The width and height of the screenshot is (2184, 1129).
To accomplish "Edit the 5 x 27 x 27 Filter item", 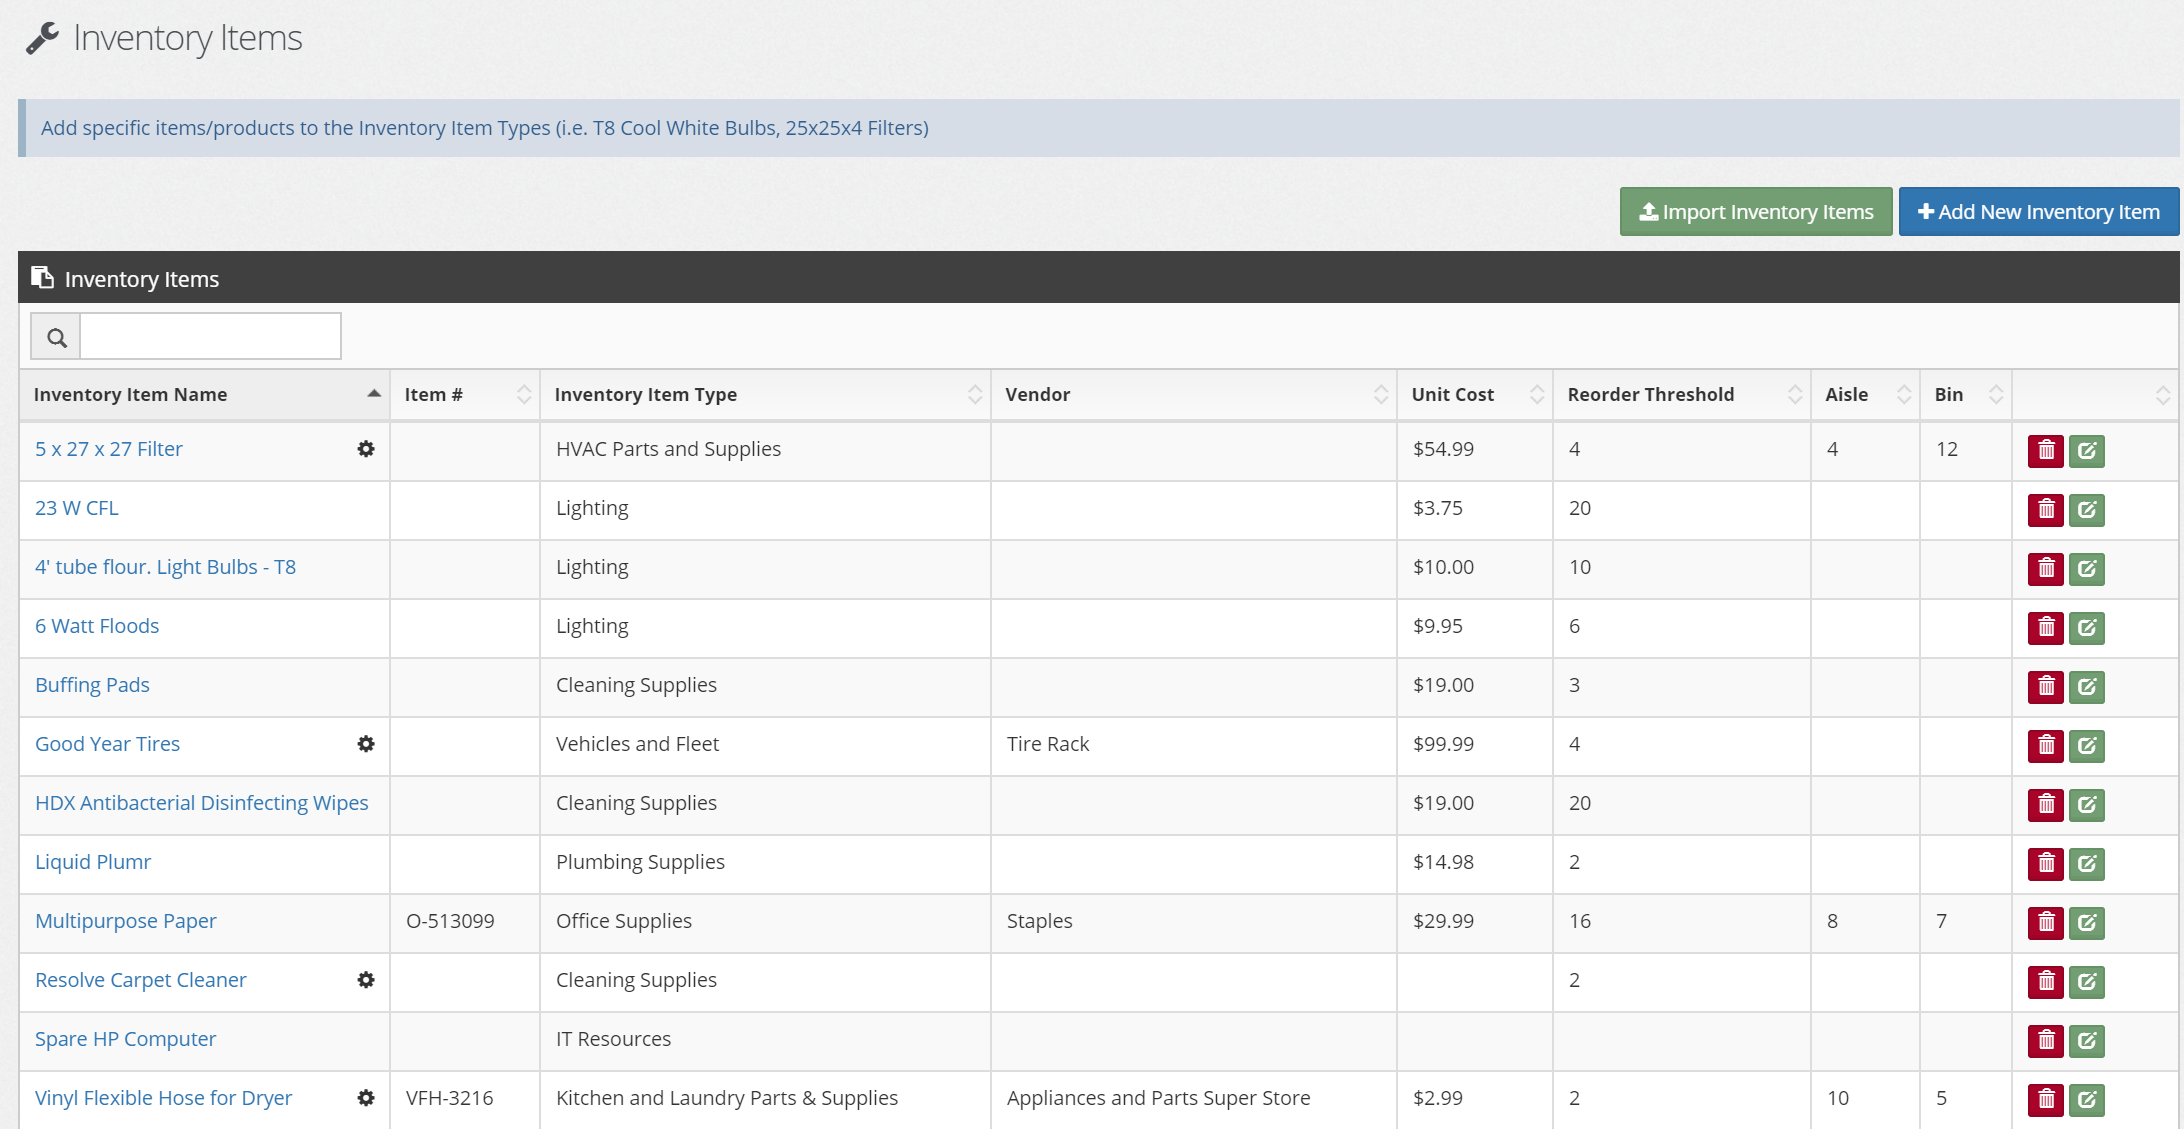I will [x=2086, y=451].
